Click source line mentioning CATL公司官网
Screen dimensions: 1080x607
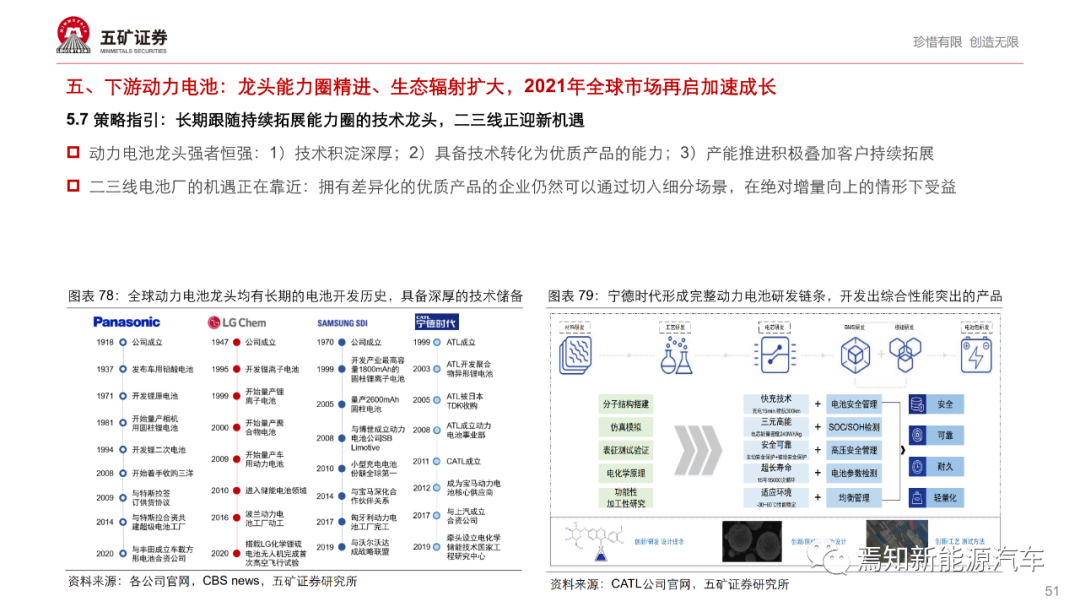669,584
